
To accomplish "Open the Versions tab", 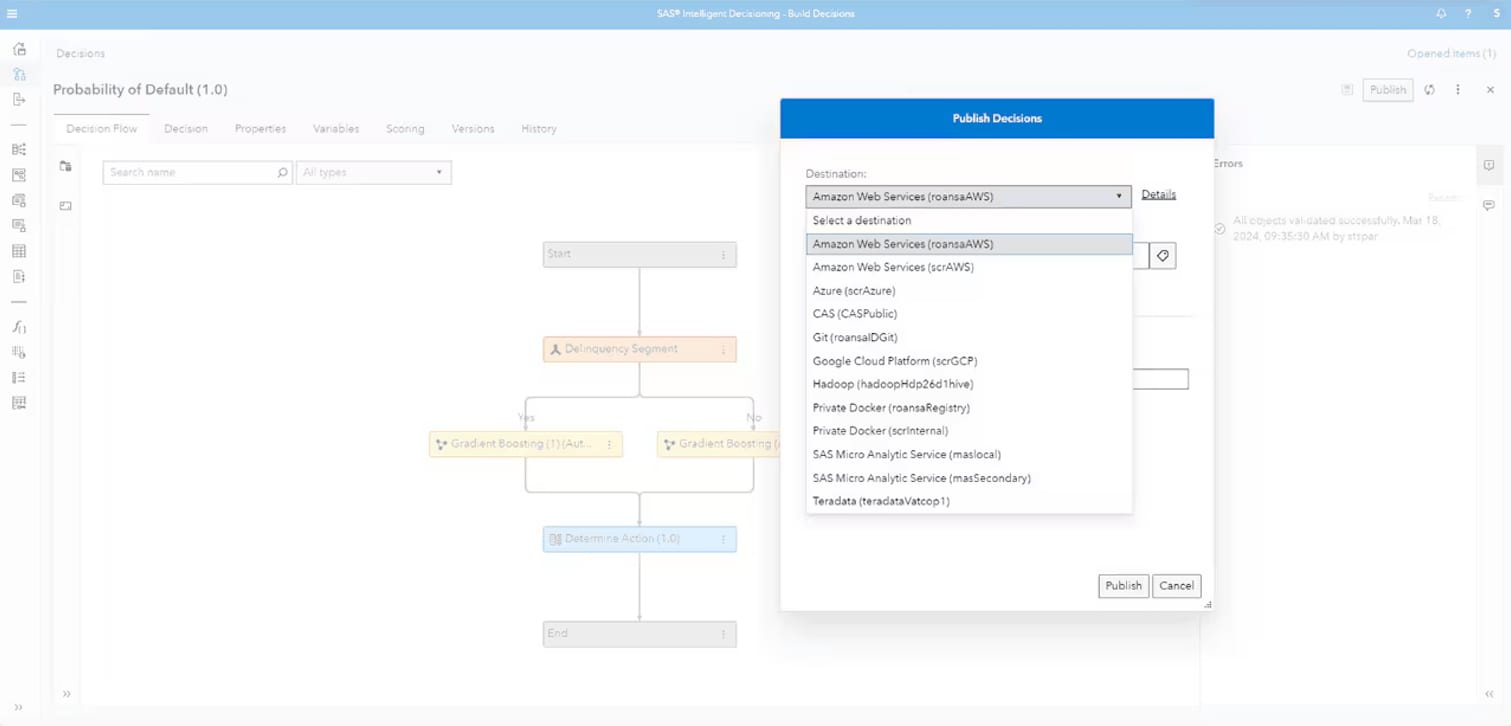I will 473,129.
